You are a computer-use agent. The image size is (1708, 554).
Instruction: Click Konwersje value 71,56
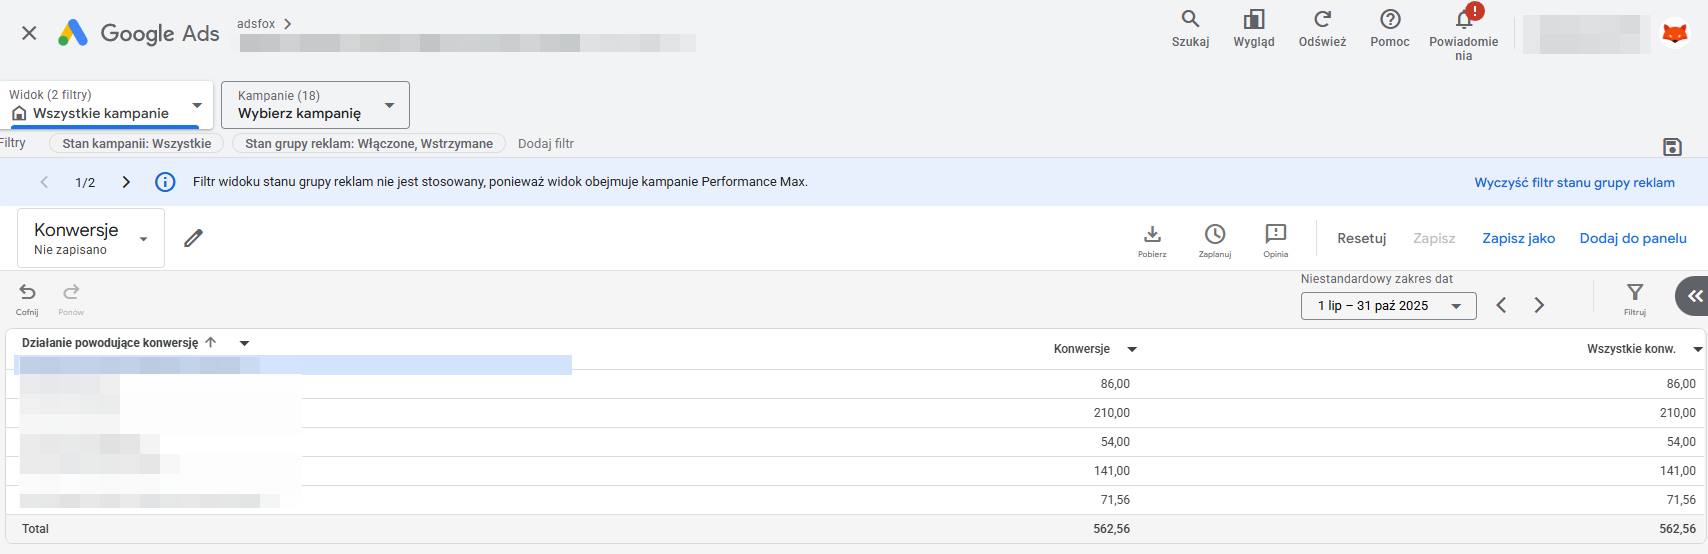pyautogui.click(x=1115, y=500)
